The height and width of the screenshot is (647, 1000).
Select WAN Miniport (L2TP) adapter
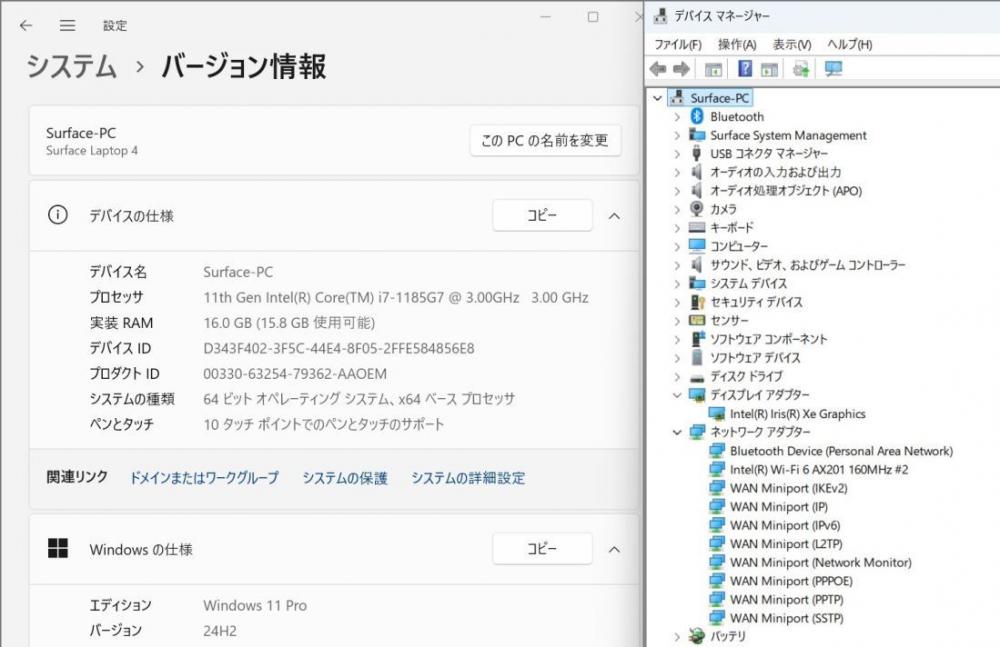click(x=786, y=543)
